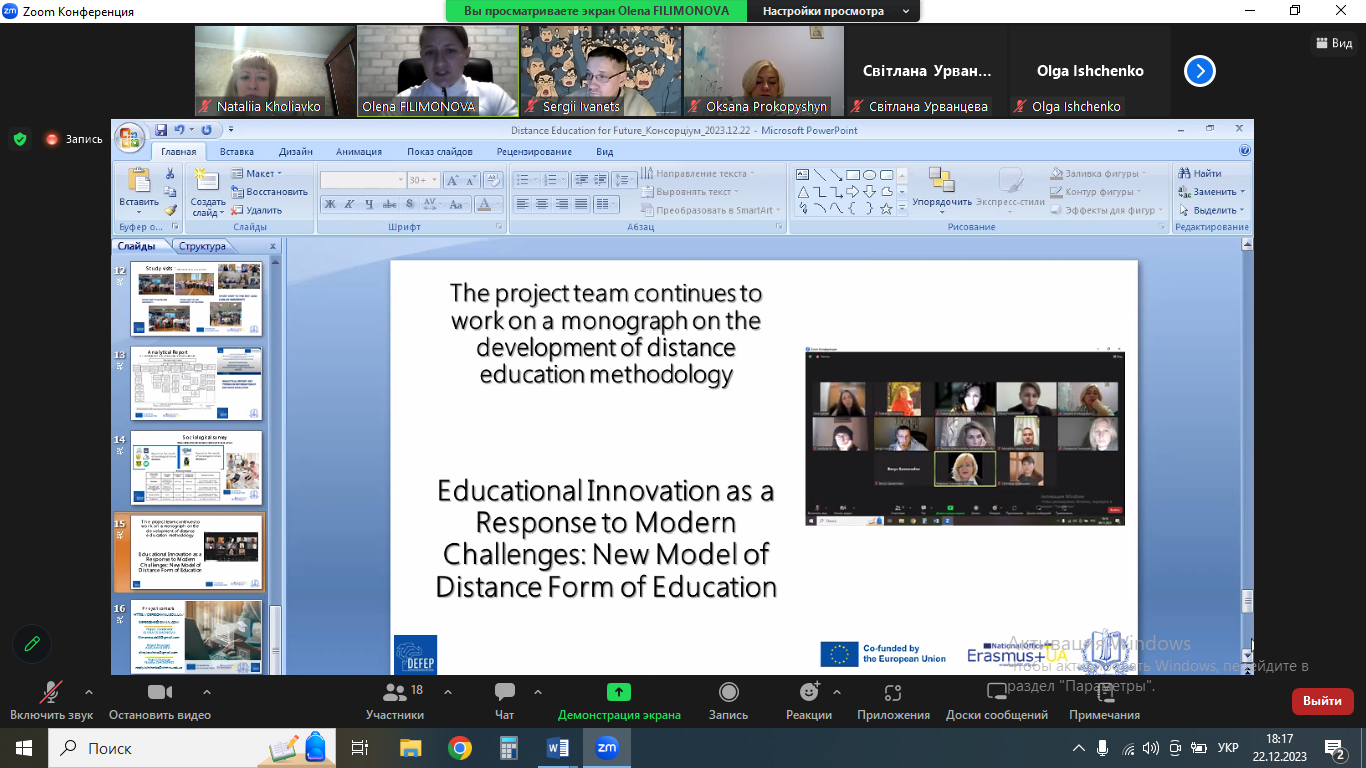
Task: Open the Zoom Apps icon
Action: click(893, 692)
